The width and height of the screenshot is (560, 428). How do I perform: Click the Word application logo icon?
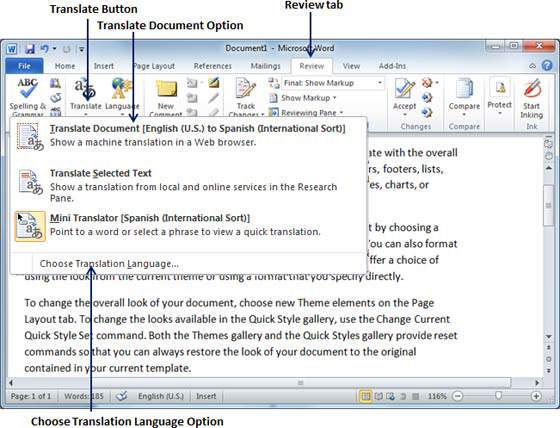pos(12,49)
